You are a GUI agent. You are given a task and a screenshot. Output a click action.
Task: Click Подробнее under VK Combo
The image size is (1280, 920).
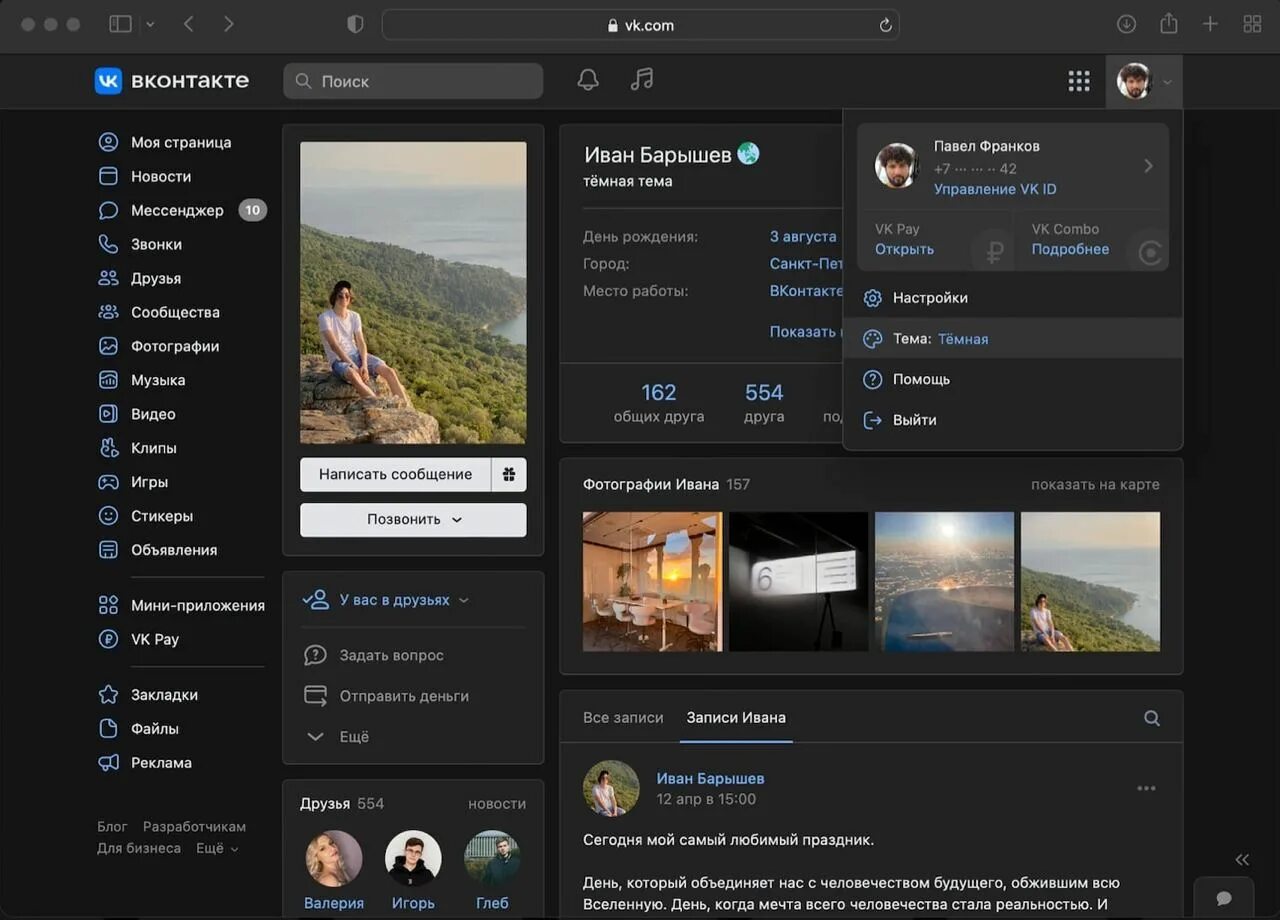[x=1070, y=249]
